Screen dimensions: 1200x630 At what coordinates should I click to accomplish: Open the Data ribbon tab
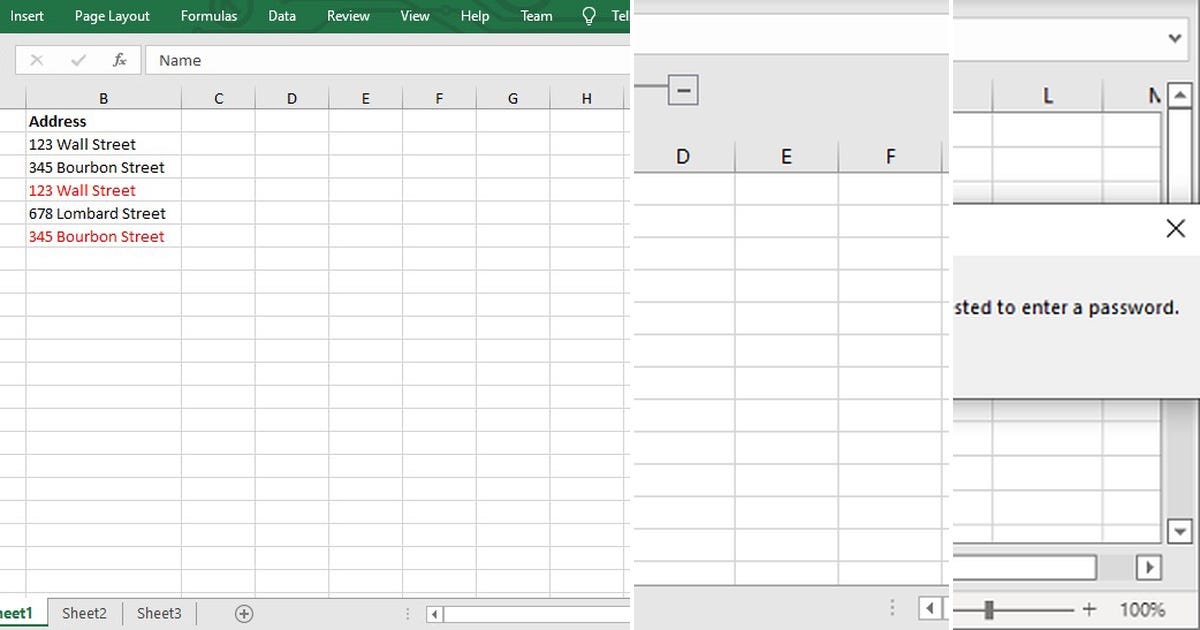click(x=281, y=16)
